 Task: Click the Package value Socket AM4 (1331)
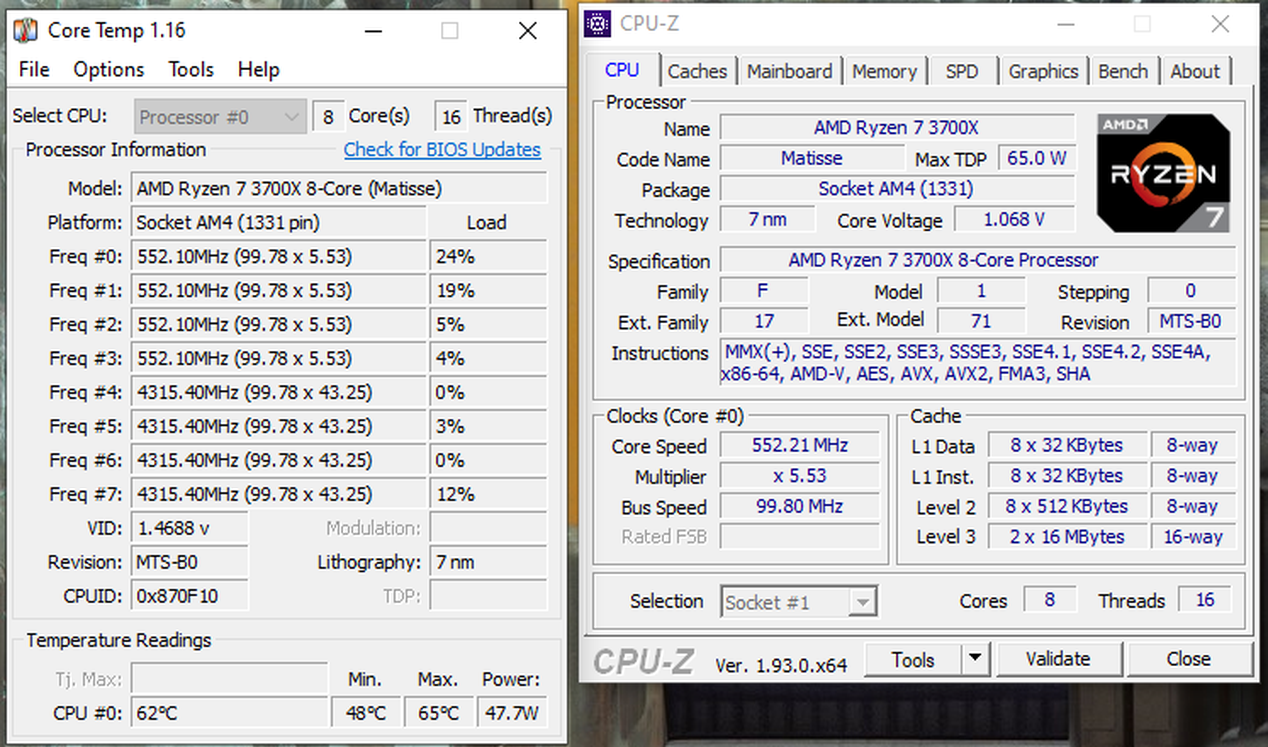pyautogui.click(x=897, y=189)
